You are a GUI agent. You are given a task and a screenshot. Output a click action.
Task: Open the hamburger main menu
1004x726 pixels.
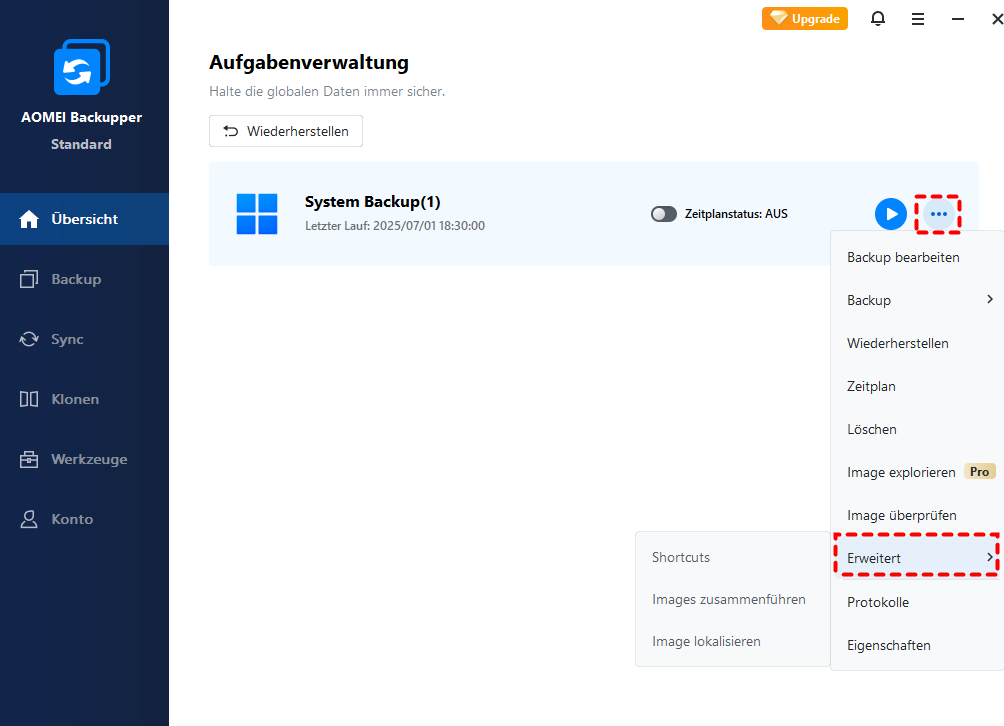click(x=918, y=19)
